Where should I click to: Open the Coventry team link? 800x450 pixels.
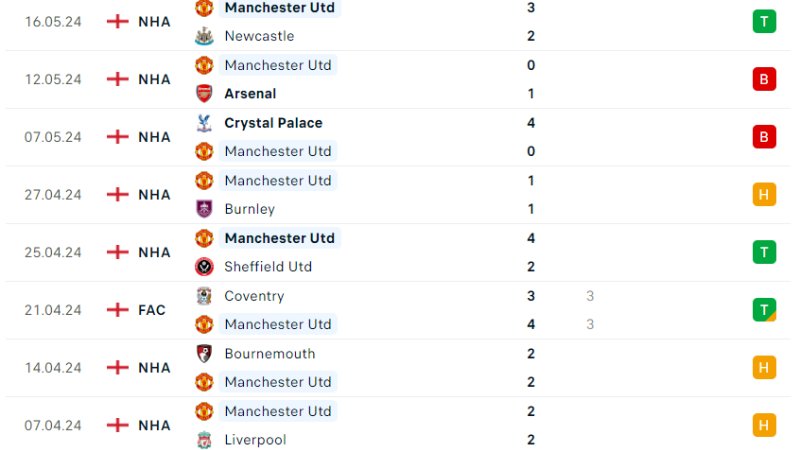point(254,296)
